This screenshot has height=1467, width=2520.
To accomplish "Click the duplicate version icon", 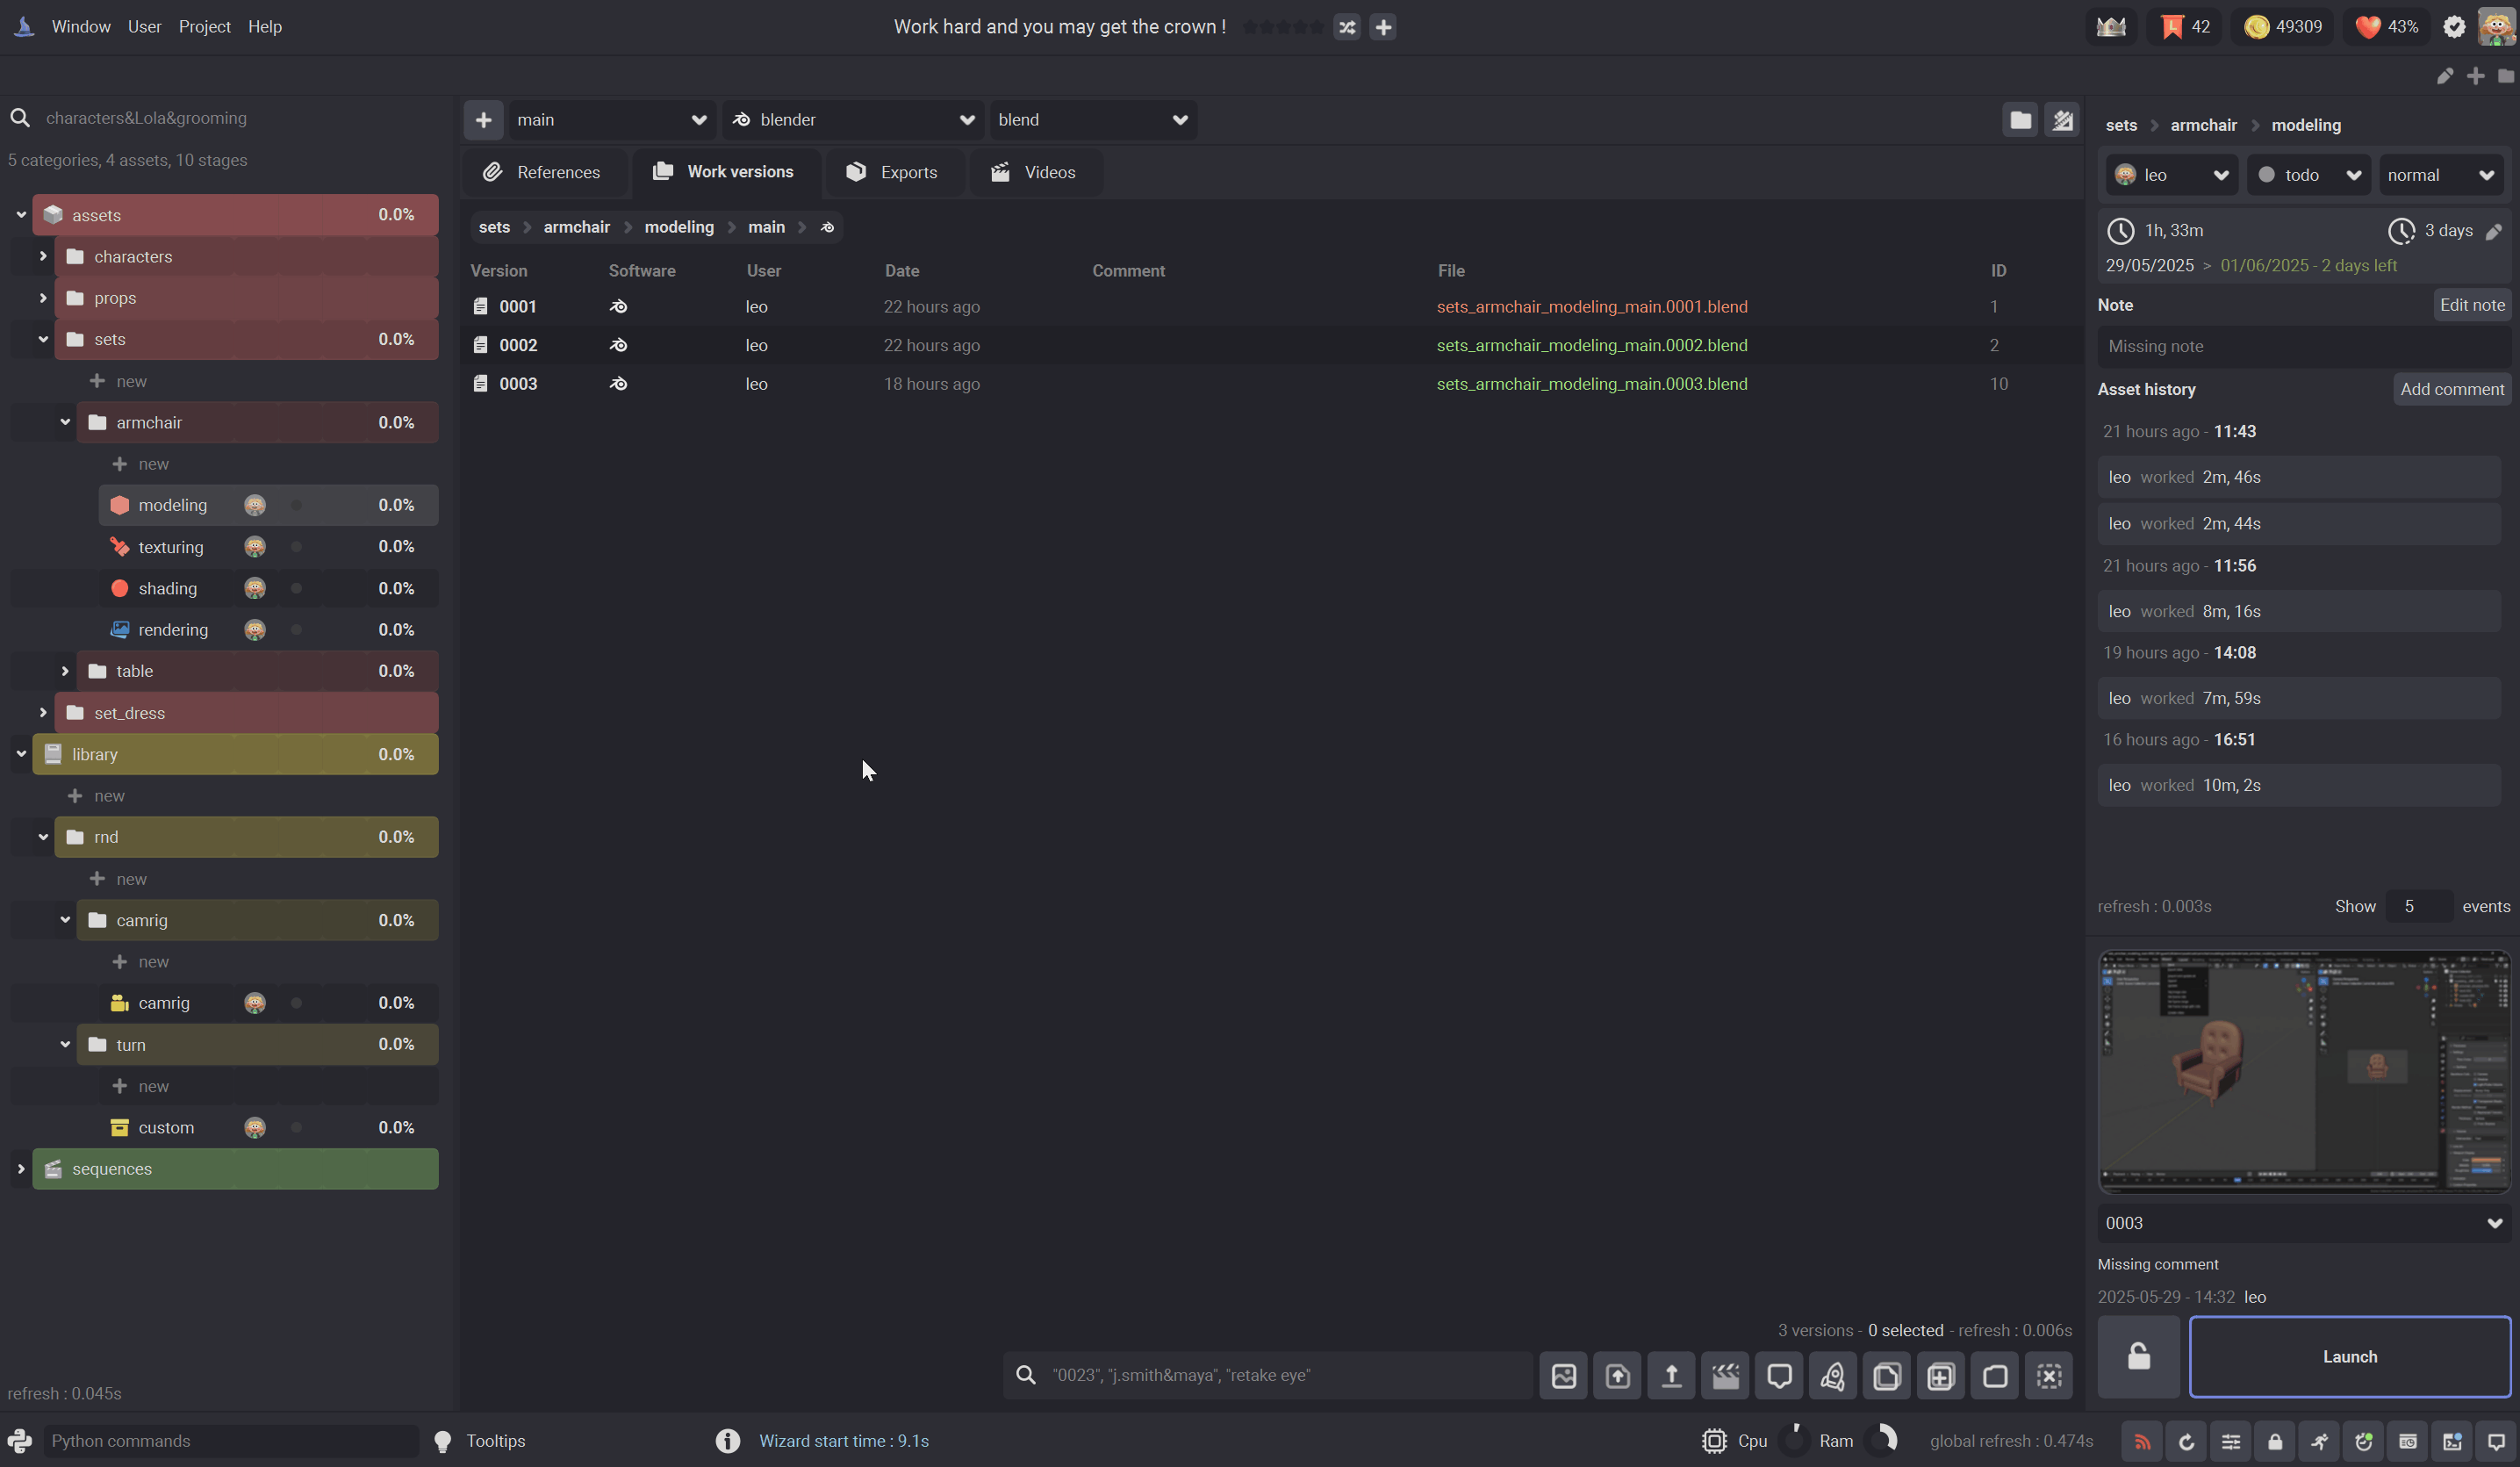I will tap(1886, 1376).
